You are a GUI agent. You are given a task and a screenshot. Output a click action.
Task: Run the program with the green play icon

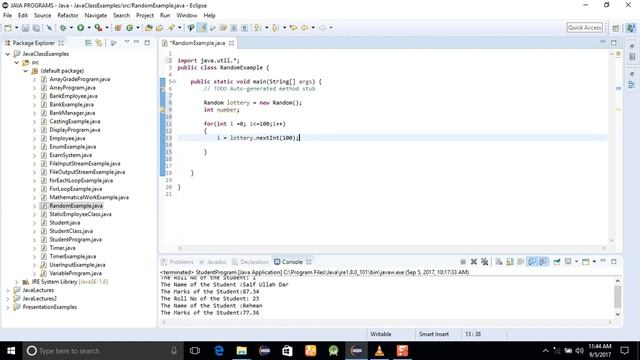(80, 28)
